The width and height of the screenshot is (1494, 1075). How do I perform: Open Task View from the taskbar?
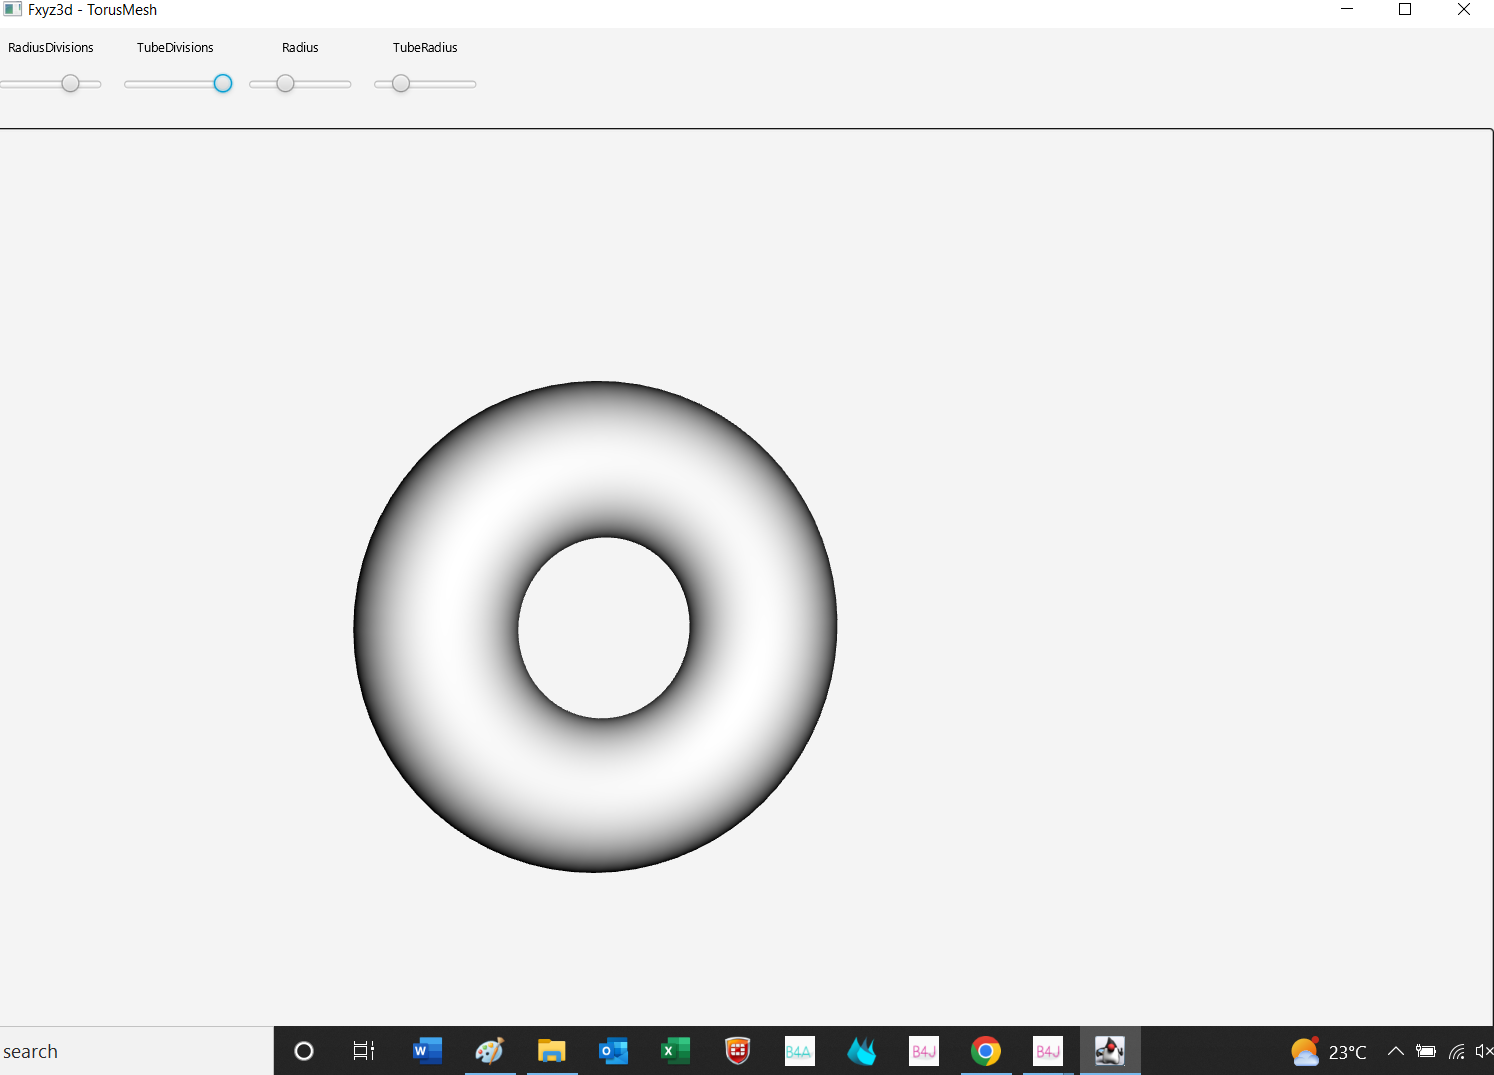click(x=364, y=1051)
